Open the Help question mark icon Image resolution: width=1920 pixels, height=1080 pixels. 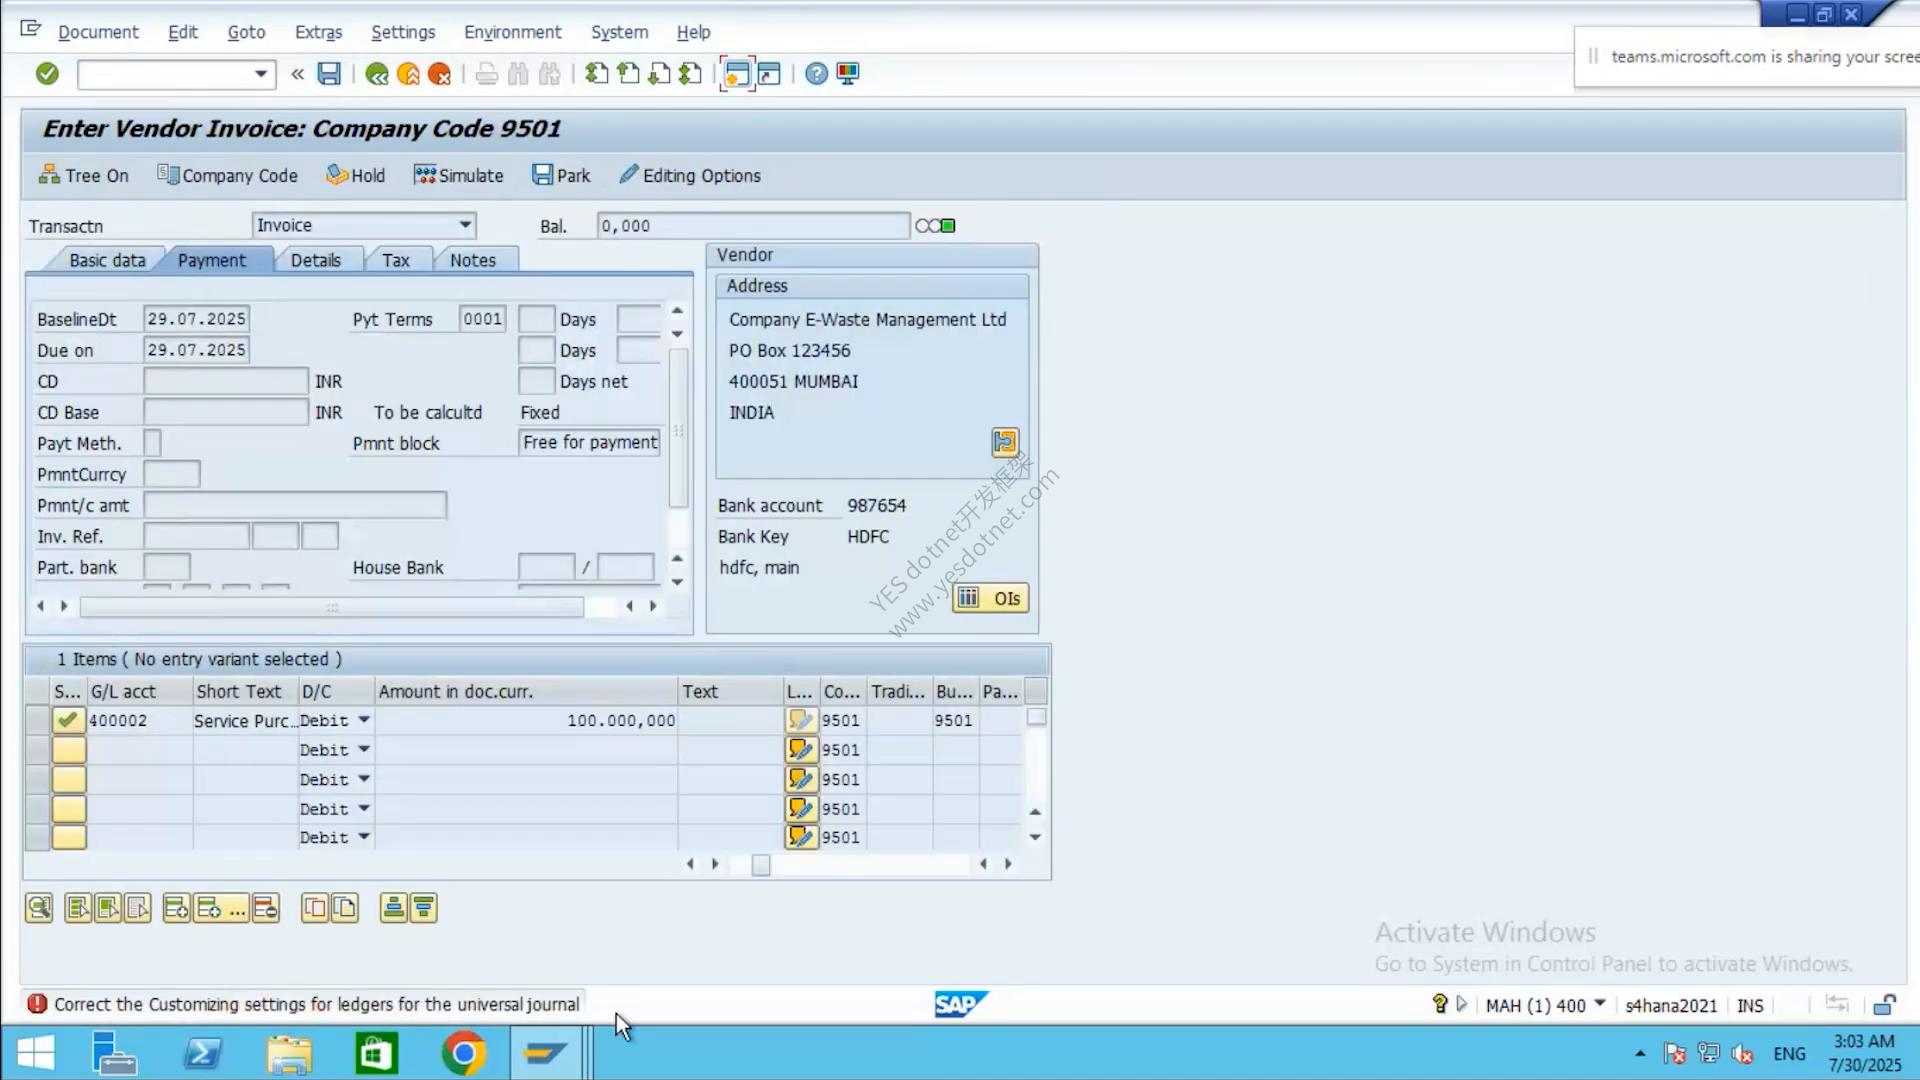[x=816, y=74]
